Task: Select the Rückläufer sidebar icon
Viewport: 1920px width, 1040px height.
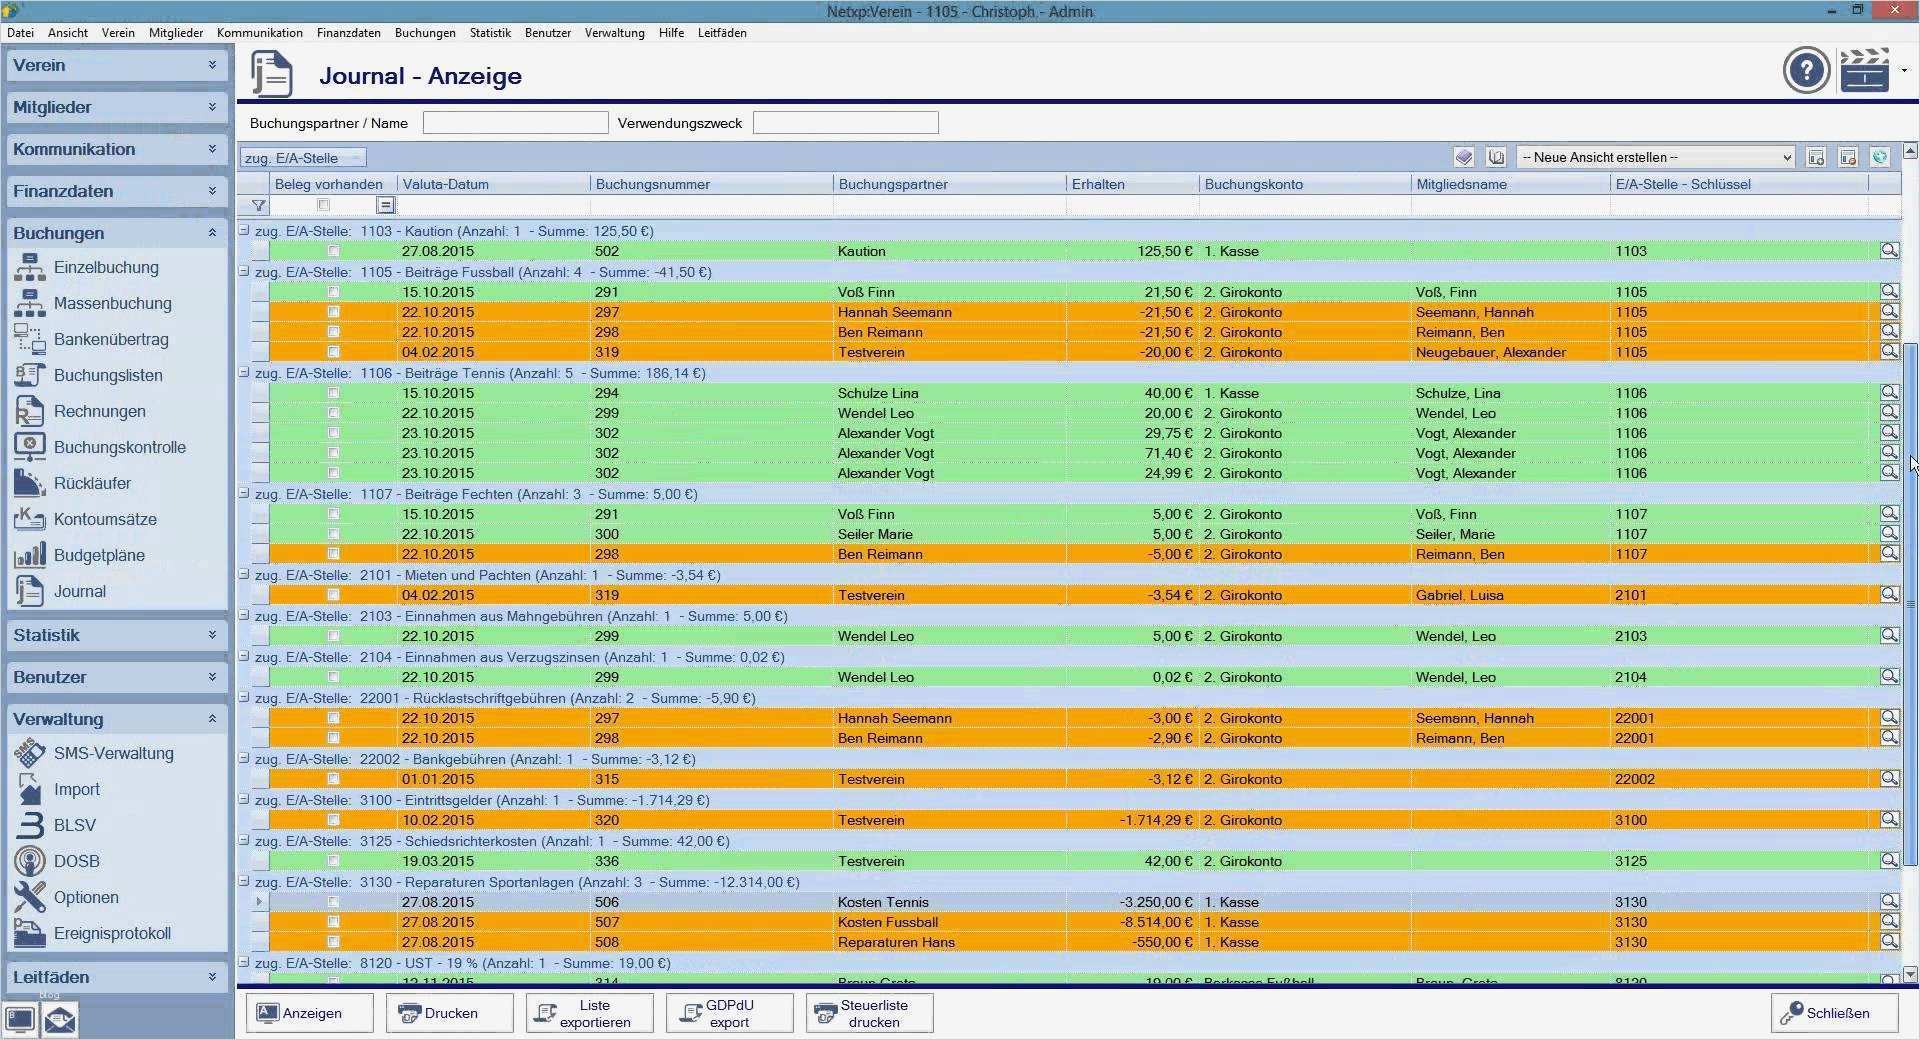Action: (29, 484)
